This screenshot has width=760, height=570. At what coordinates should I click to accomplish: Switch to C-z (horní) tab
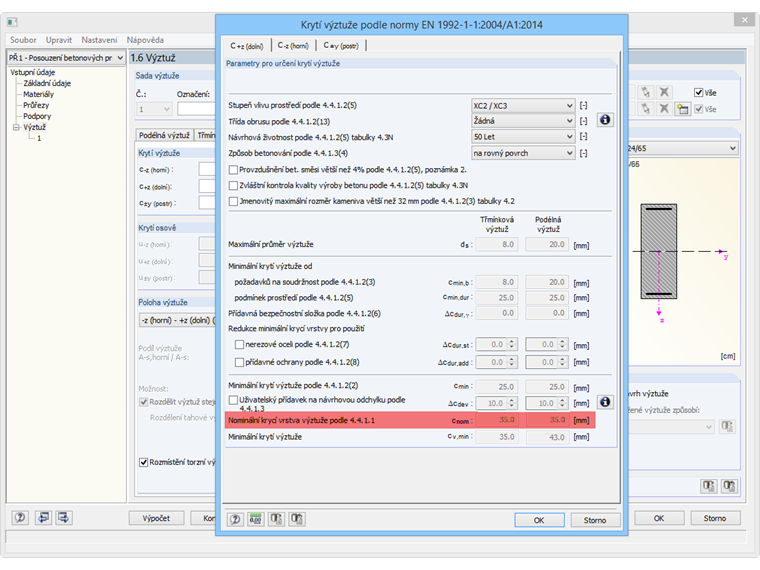(x=293, y=46)
